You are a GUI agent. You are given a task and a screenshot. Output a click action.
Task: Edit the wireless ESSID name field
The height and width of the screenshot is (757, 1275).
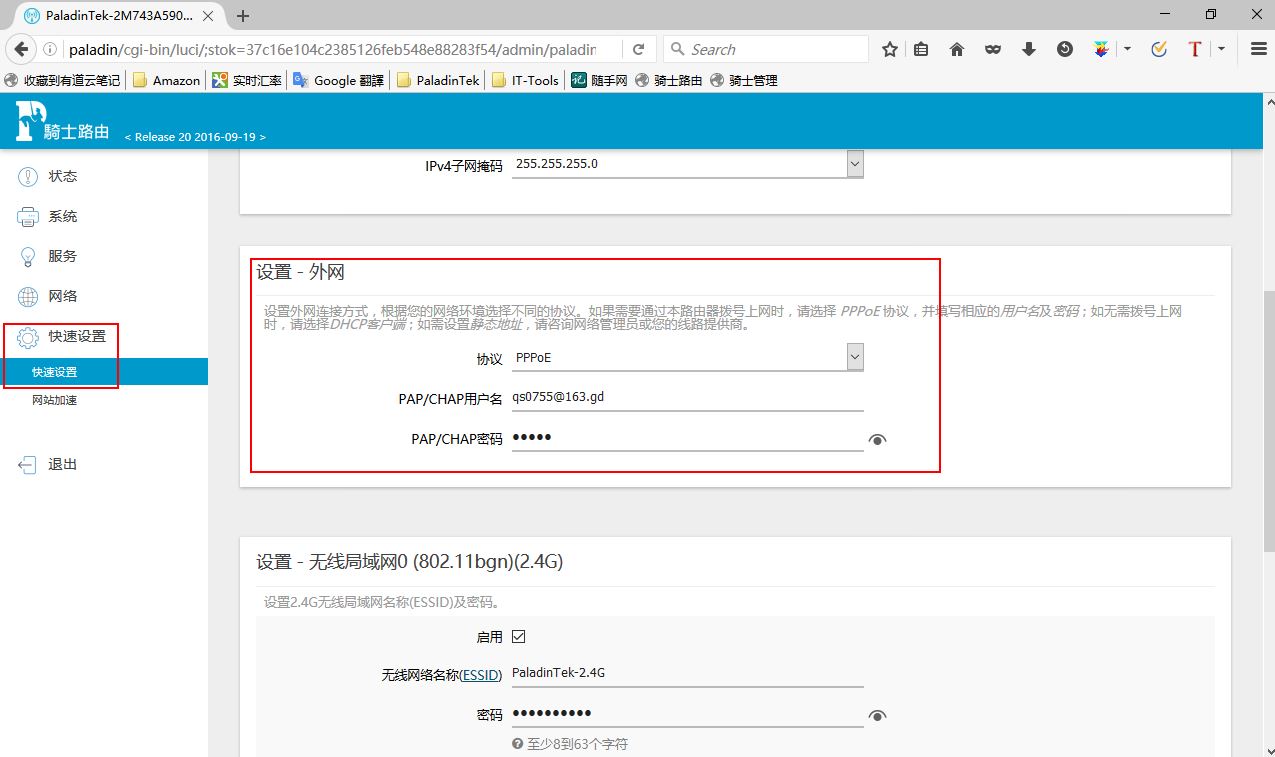[687, 673]
